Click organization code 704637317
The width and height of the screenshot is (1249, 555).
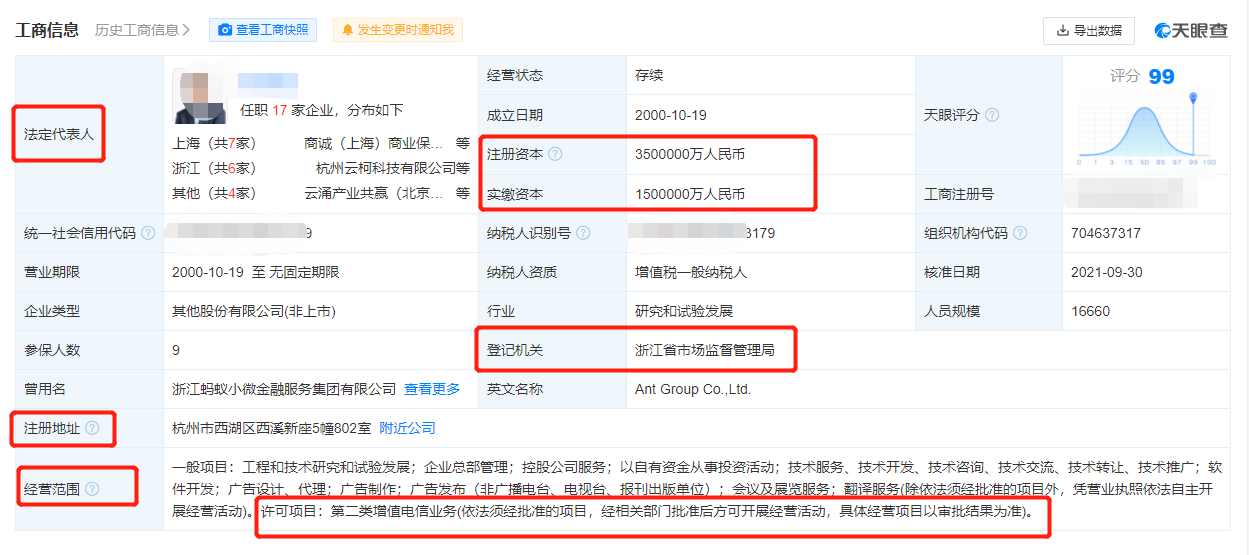pyautogui.click(x=1106, y=233)
